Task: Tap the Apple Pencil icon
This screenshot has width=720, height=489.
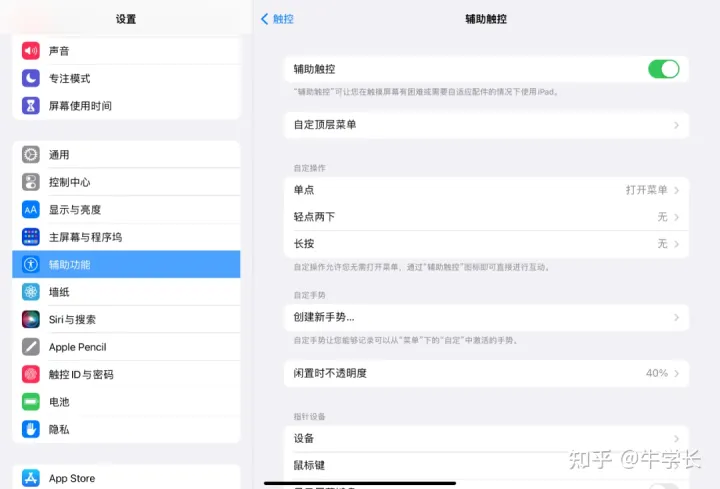Action: [x=31, y=347]
